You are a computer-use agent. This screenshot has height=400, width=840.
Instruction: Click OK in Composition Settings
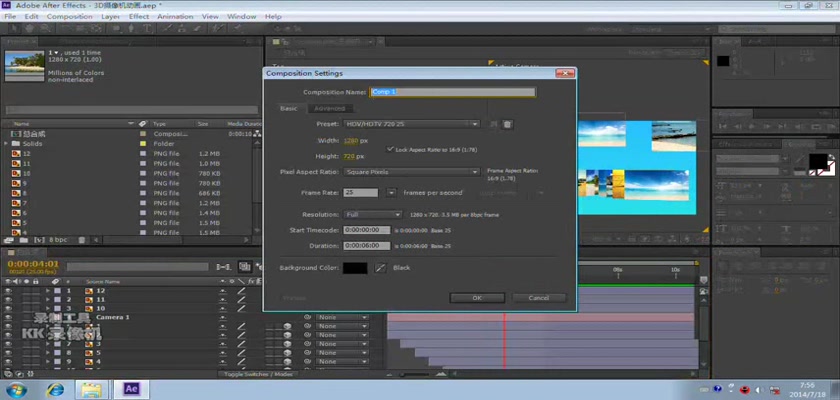[x=477, y=298]
